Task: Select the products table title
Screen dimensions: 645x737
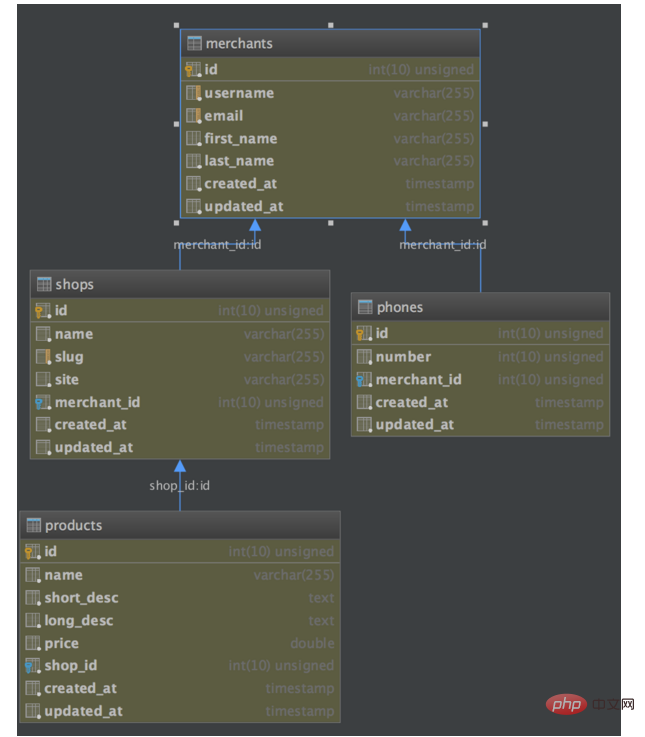Action: point(73,525)
